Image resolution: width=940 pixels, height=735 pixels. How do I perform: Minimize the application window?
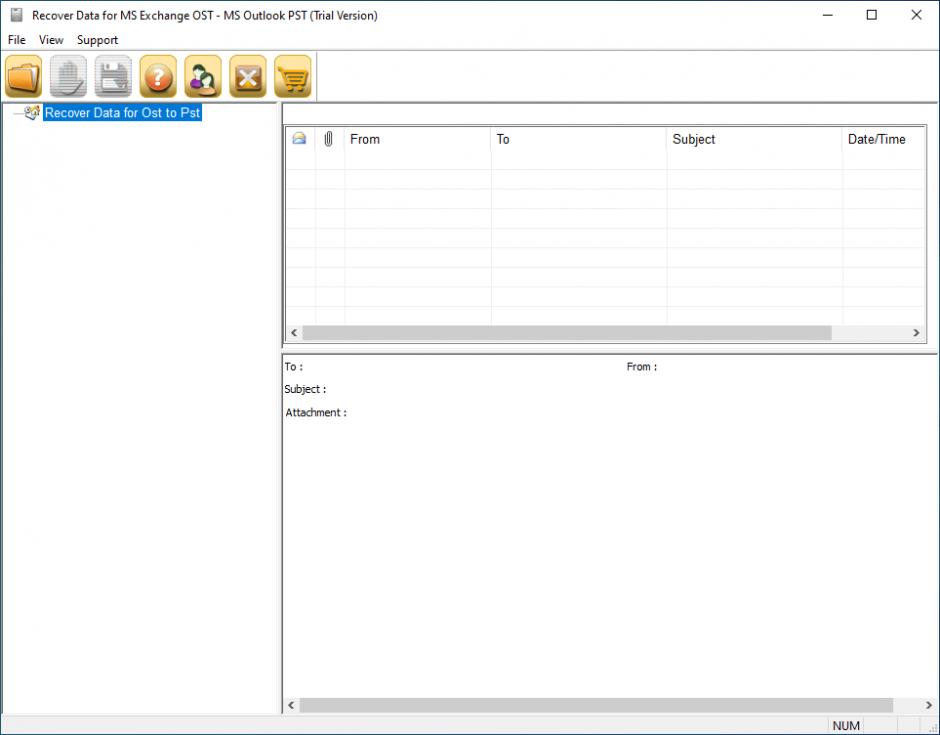[x=828, y=15]
